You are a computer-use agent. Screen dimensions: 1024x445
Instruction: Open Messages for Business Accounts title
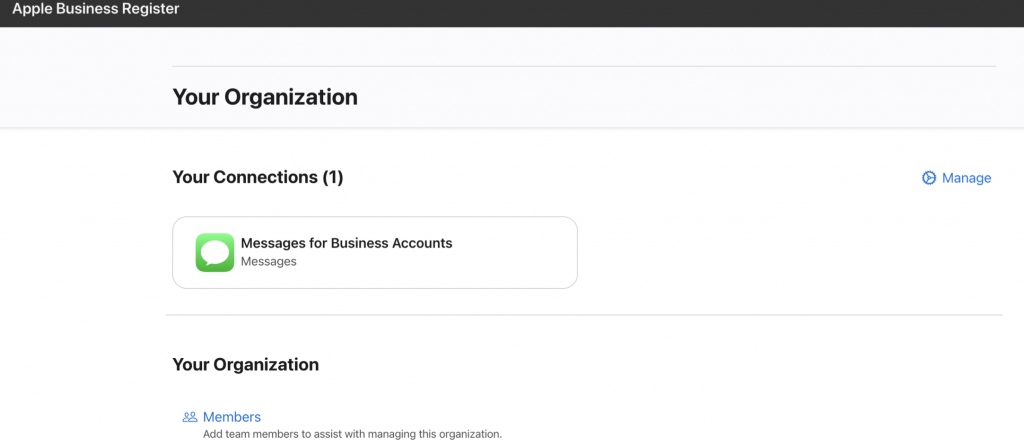[347, 243]
